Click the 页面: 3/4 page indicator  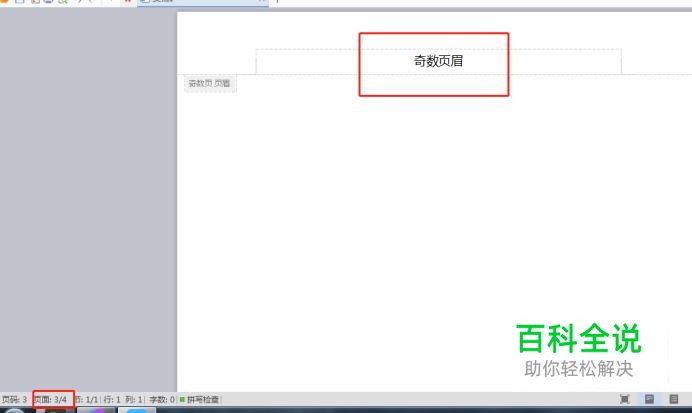[x=51, y=400]
